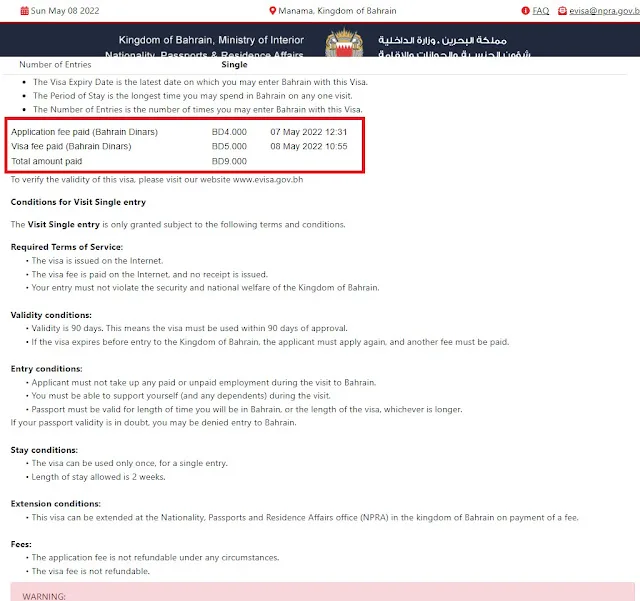The image size is (640, 601).
Task: Click the location pin icon near Manama
Action: click(x=273, y=11)
